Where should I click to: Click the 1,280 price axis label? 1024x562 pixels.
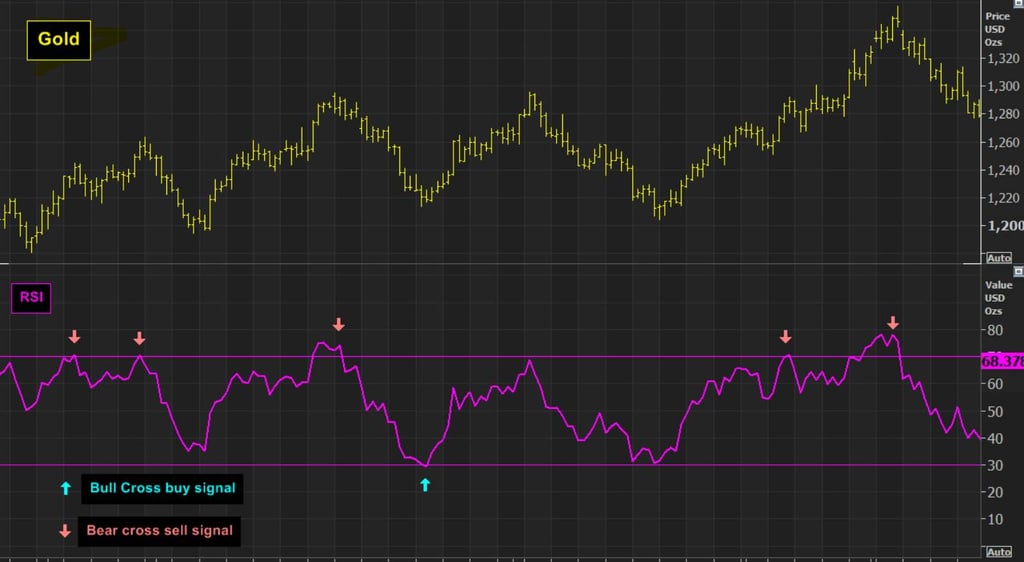[x=1003, y=114]
